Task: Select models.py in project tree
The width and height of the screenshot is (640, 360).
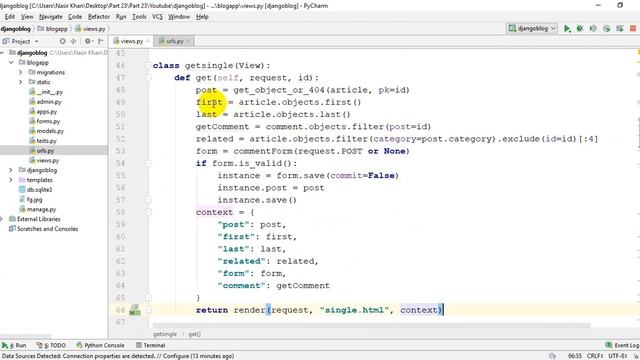Action: (47, 131)
